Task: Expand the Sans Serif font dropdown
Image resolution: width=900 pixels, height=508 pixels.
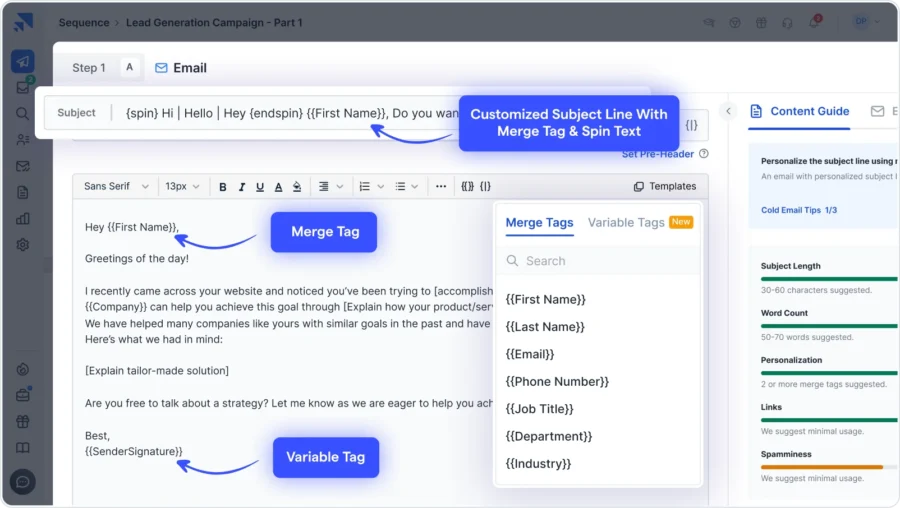Action: pos(116,187)
